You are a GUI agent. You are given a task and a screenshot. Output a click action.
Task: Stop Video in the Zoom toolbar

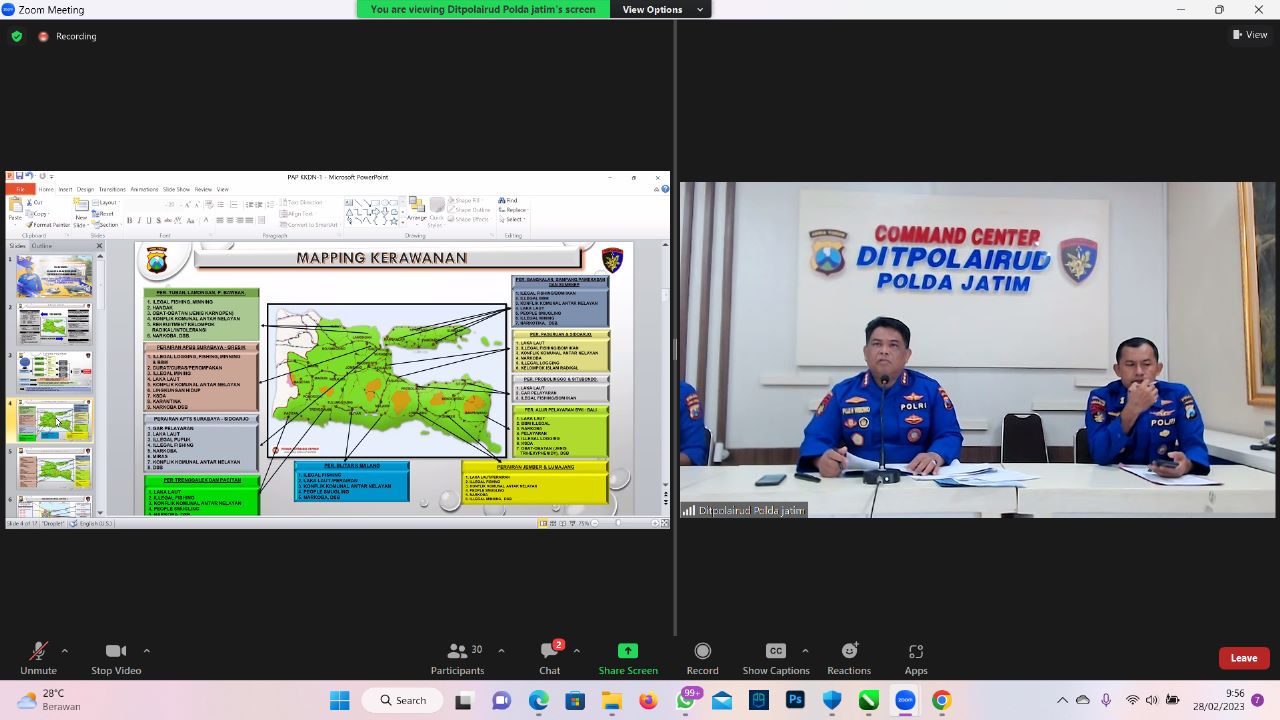pos(116,657)
